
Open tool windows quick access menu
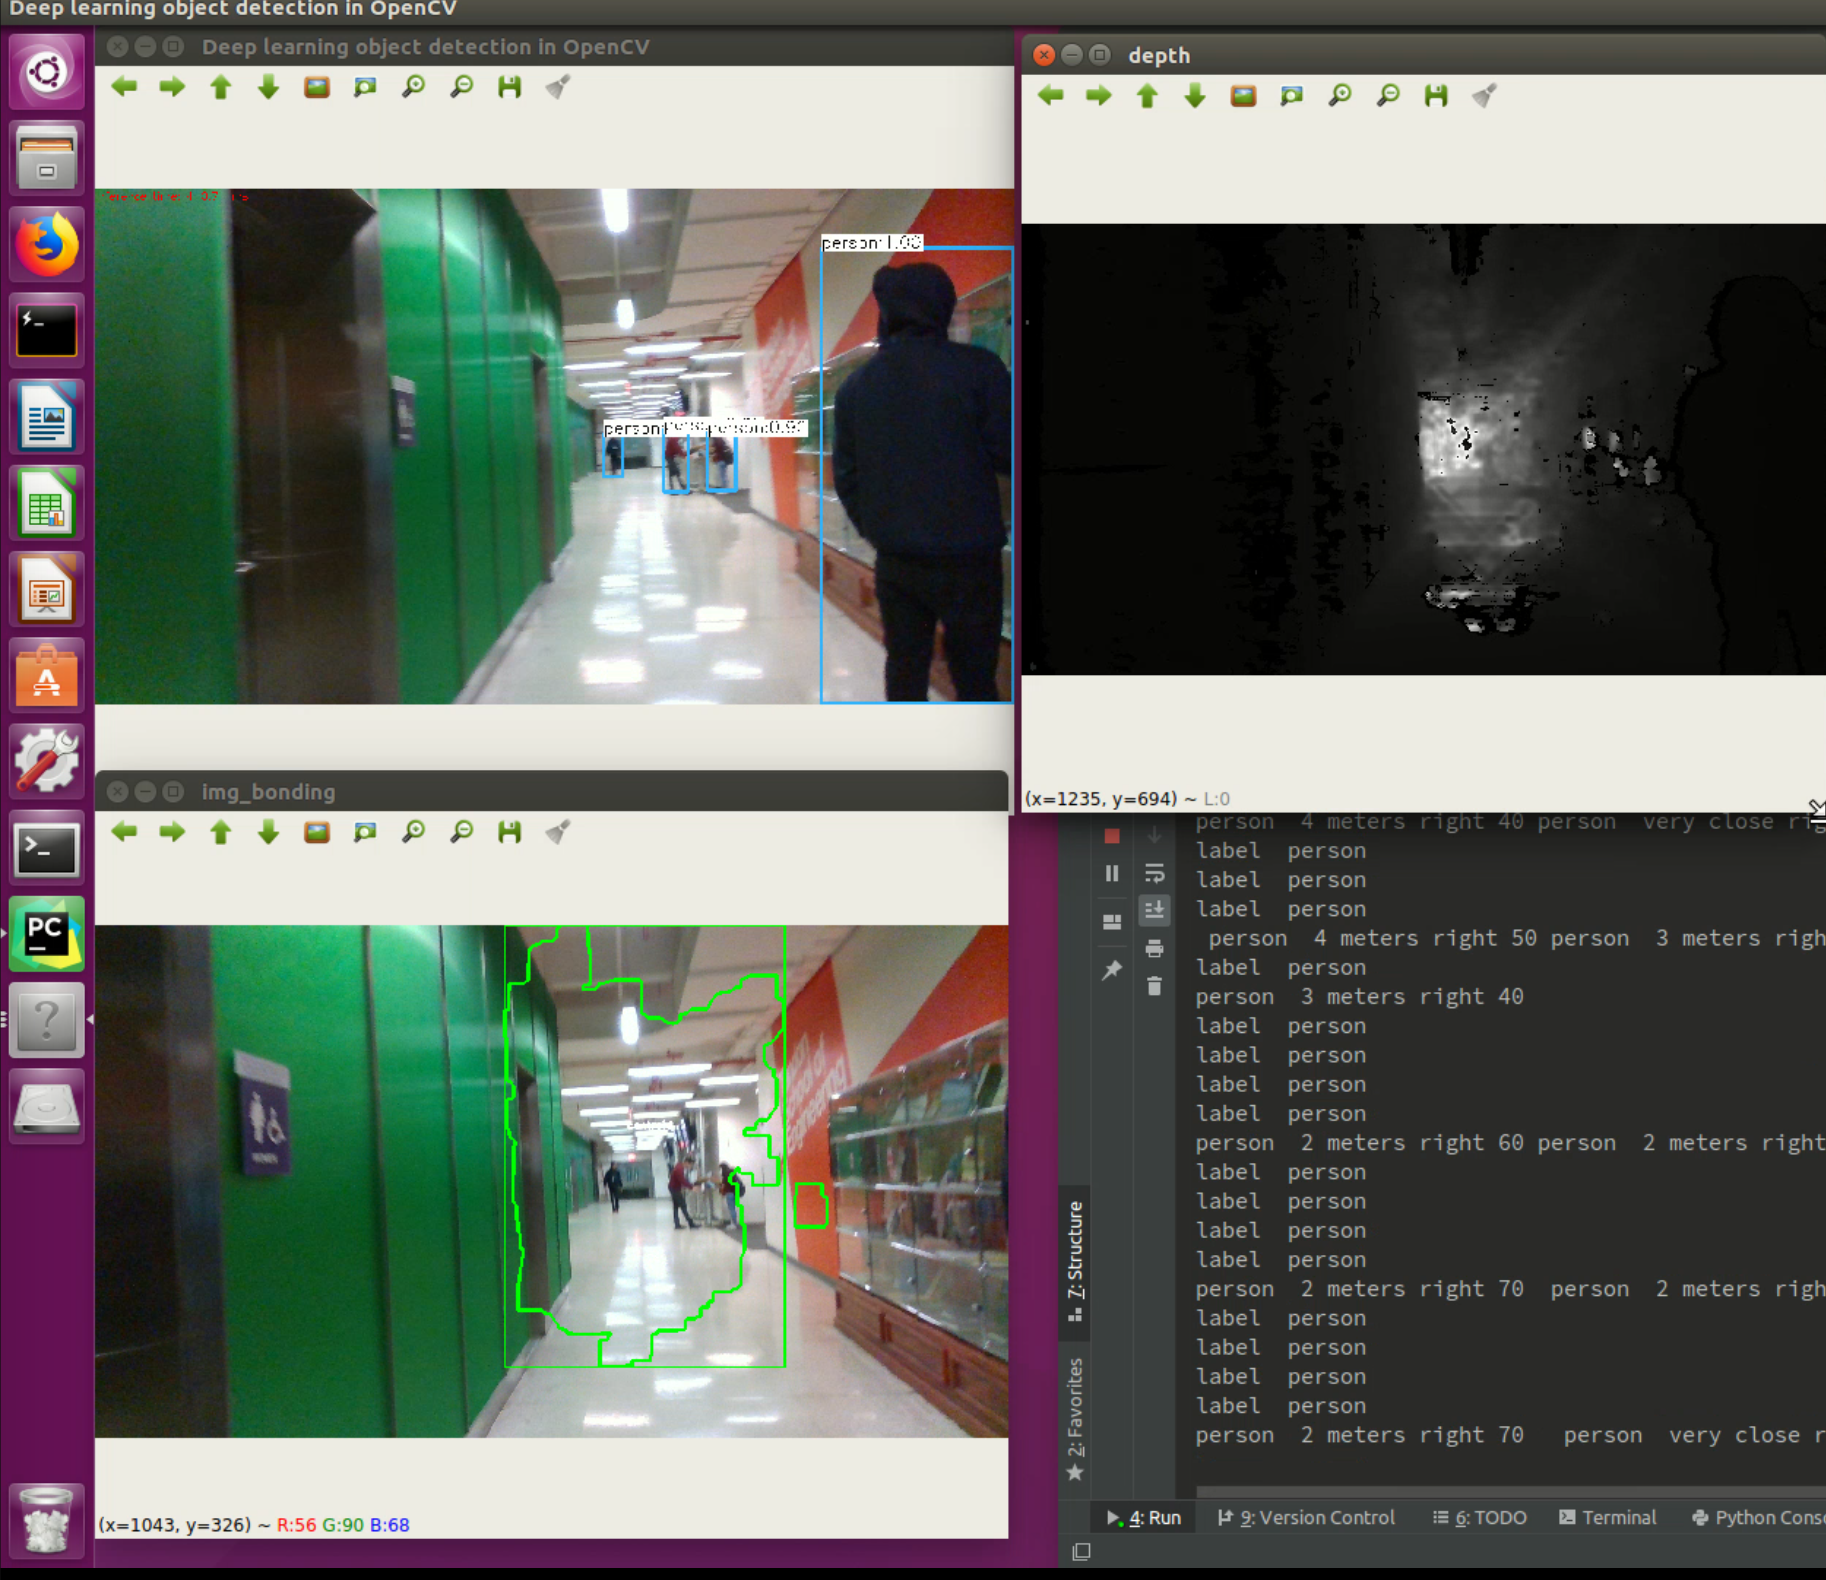1081,1551
